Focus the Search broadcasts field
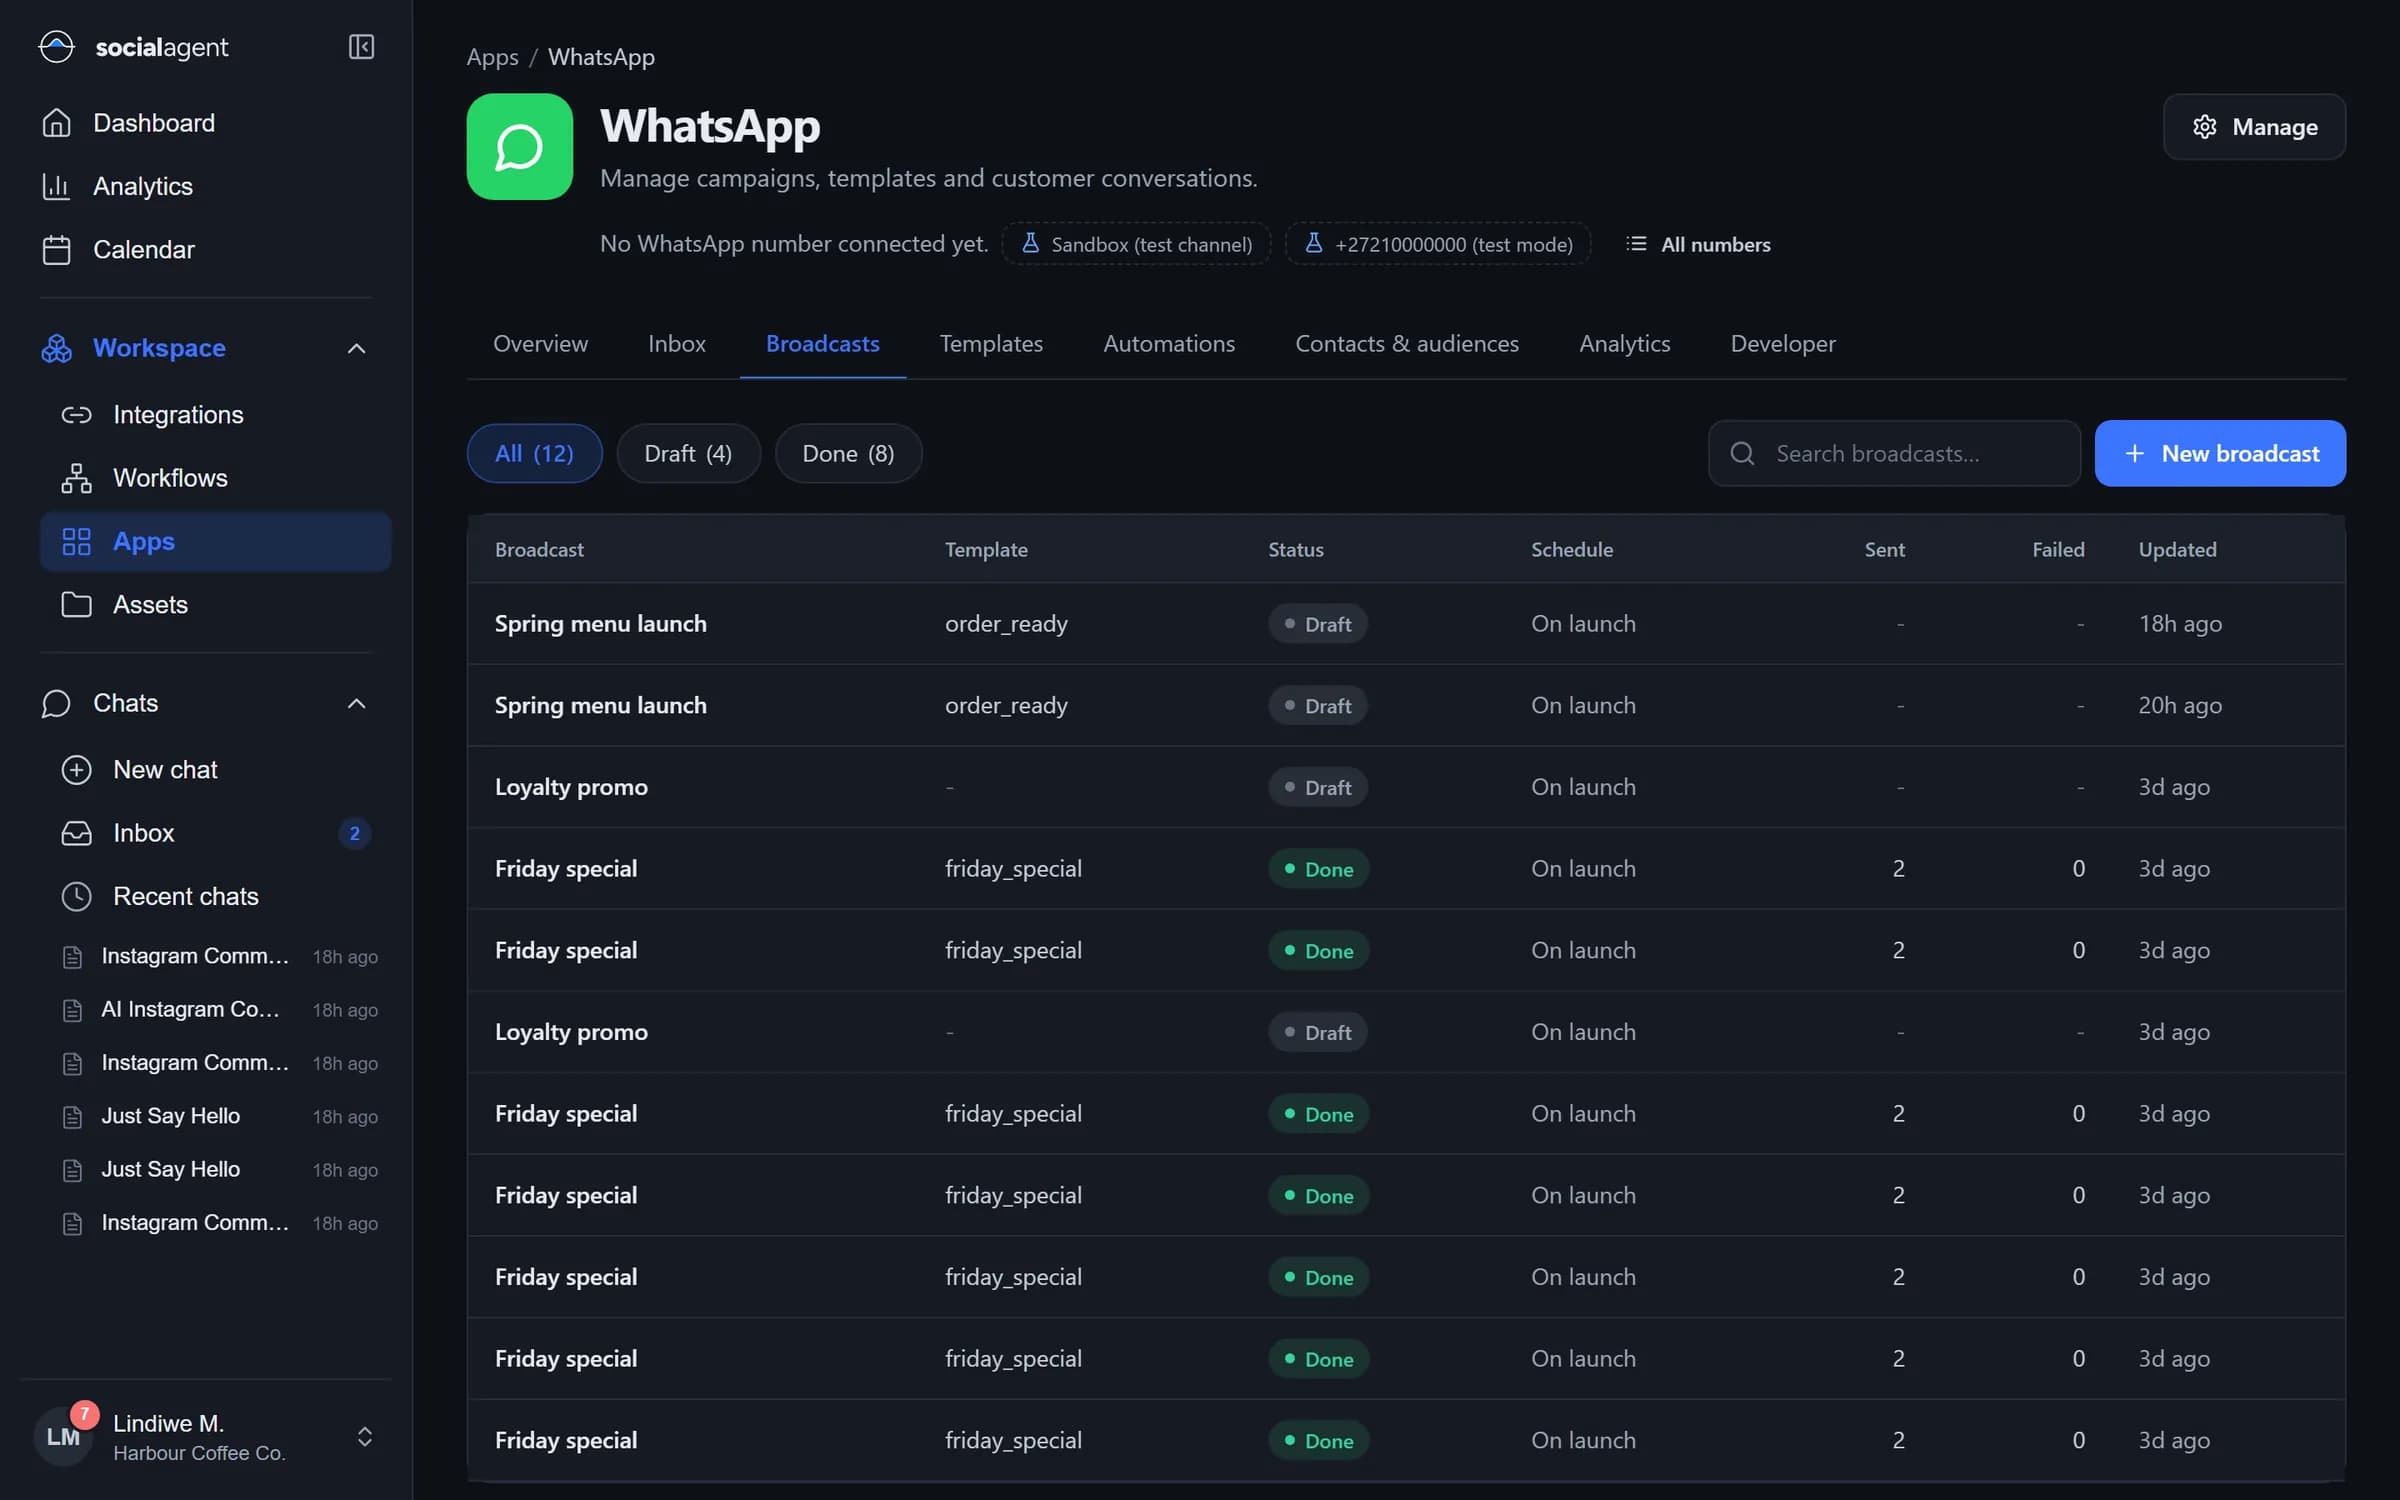Image resolution: width=2400 pixels, height=1500 pixels. click(1894, 453)
